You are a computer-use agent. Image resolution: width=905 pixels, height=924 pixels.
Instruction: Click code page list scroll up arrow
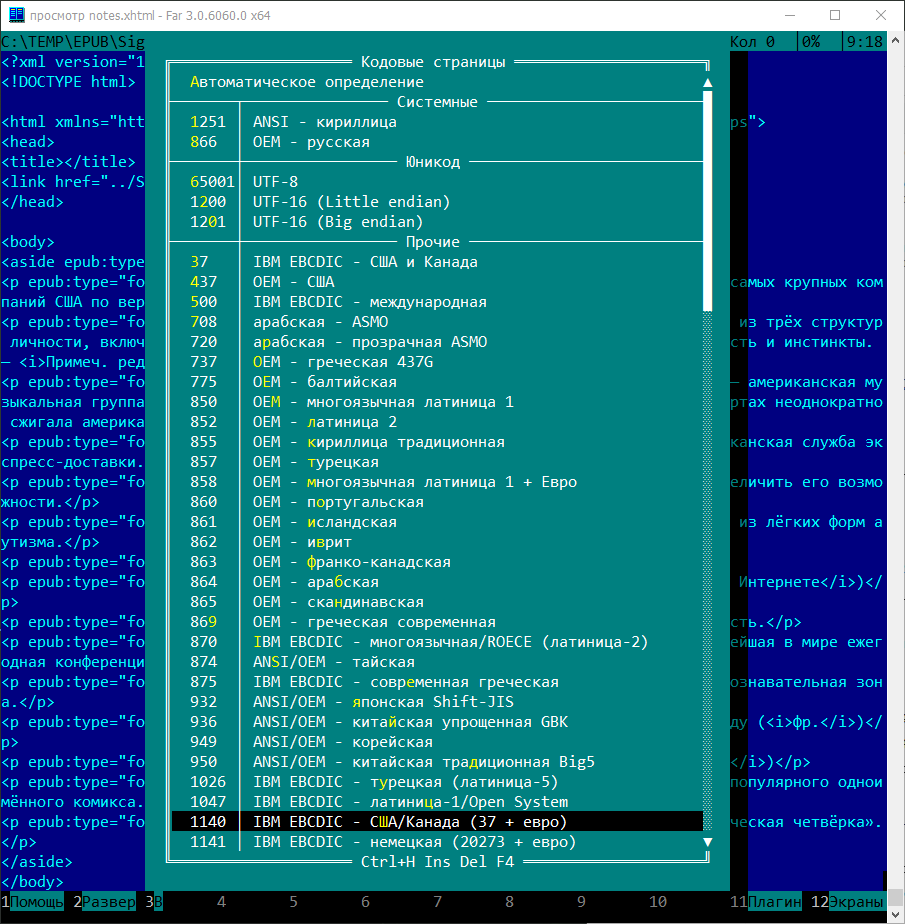coord(708,82)
